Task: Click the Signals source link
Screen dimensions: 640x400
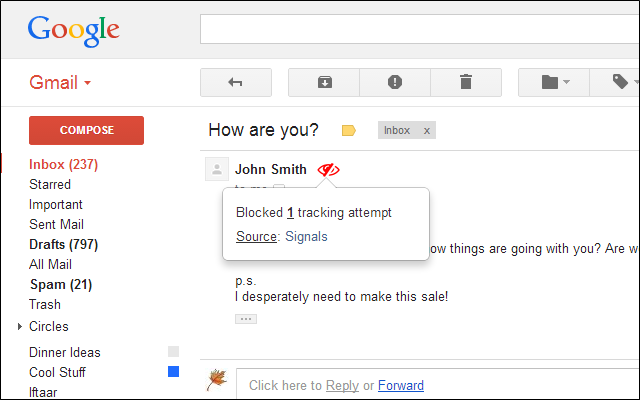Action: (306, 236)
